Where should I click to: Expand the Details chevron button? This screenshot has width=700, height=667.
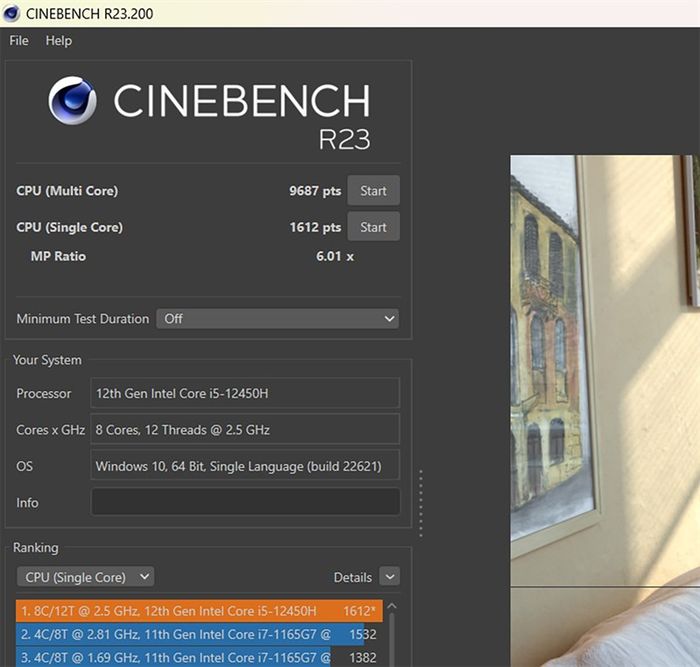pos(389,577)
